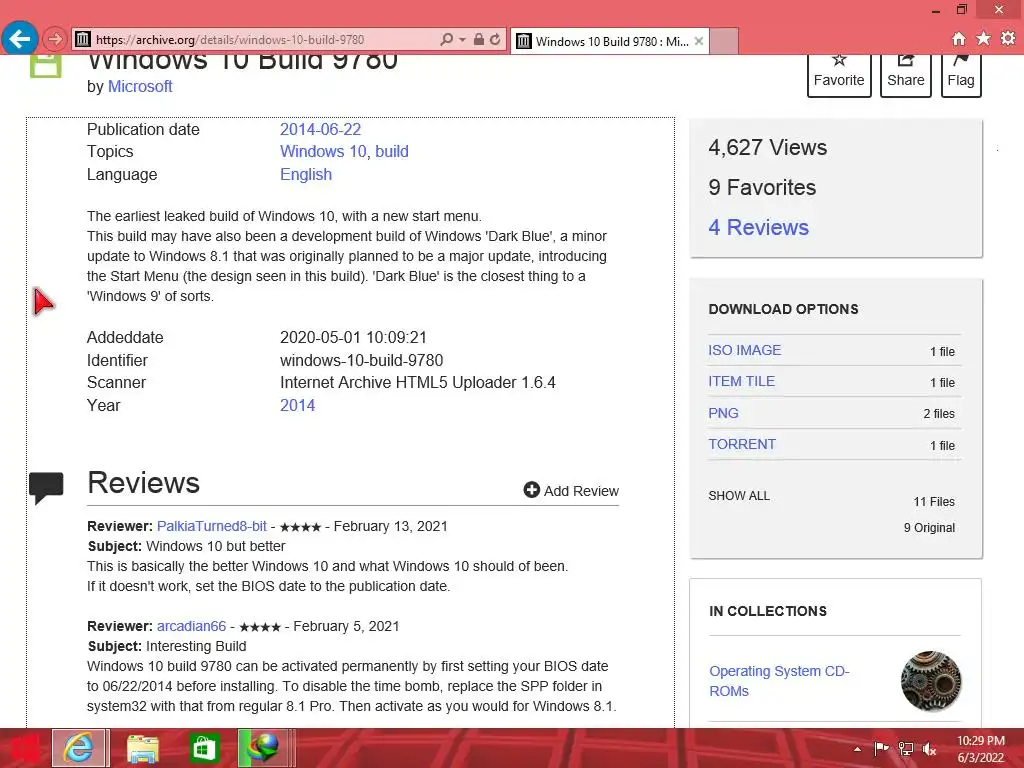Screen dimensions: 1024x768
Task: Open Internet Download Manager taskbar icon
Action: click(263, 748)
